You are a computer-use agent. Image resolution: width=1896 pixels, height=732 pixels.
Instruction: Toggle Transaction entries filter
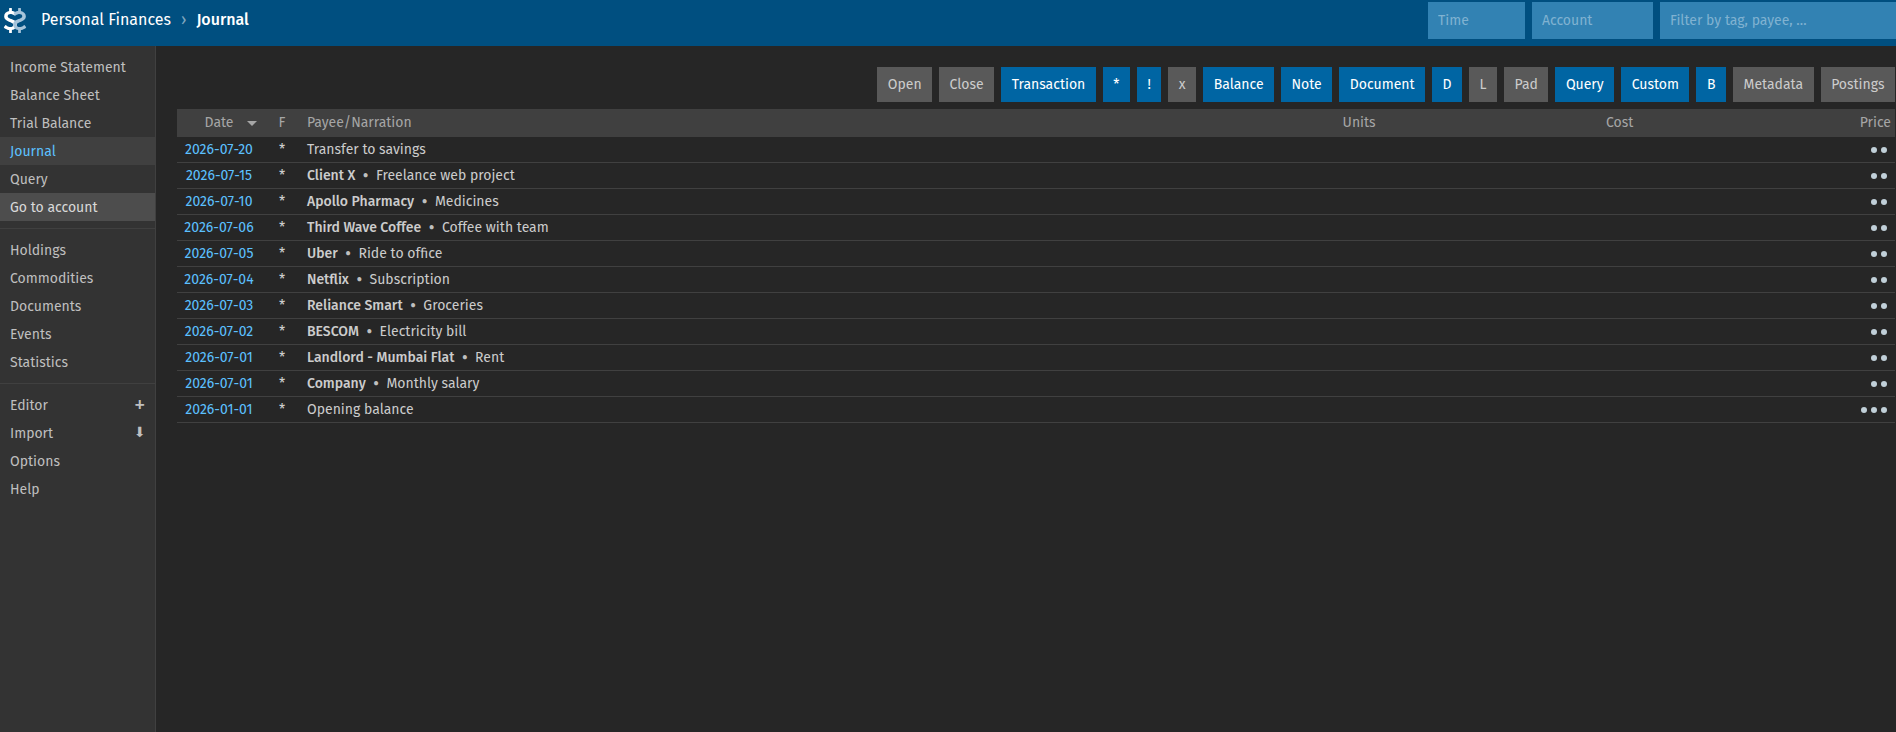[1048, 84]
